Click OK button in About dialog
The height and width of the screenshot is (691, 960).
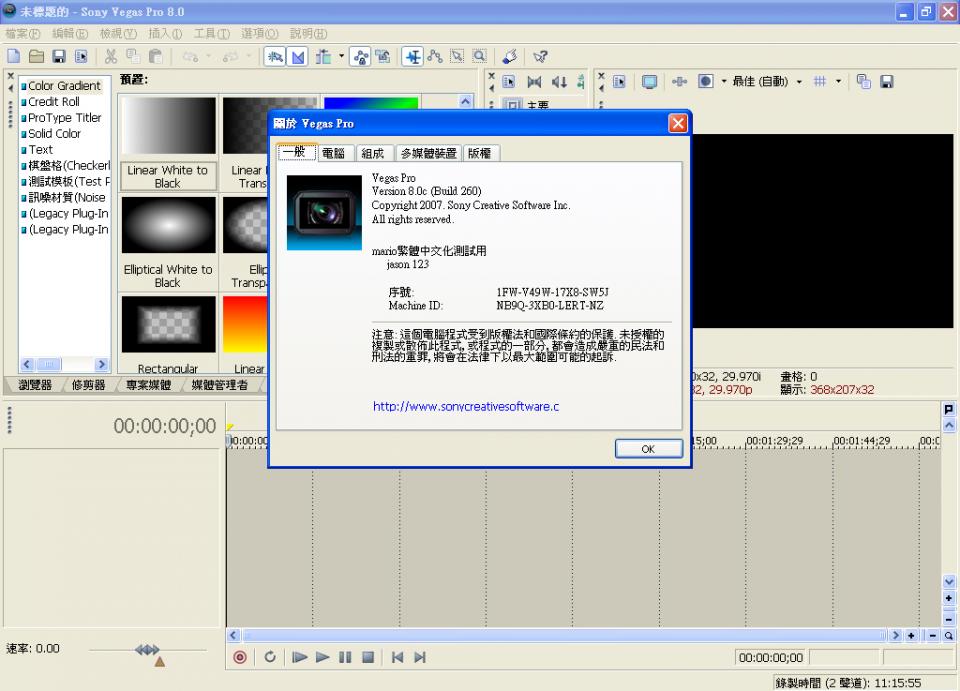(648, 449)
